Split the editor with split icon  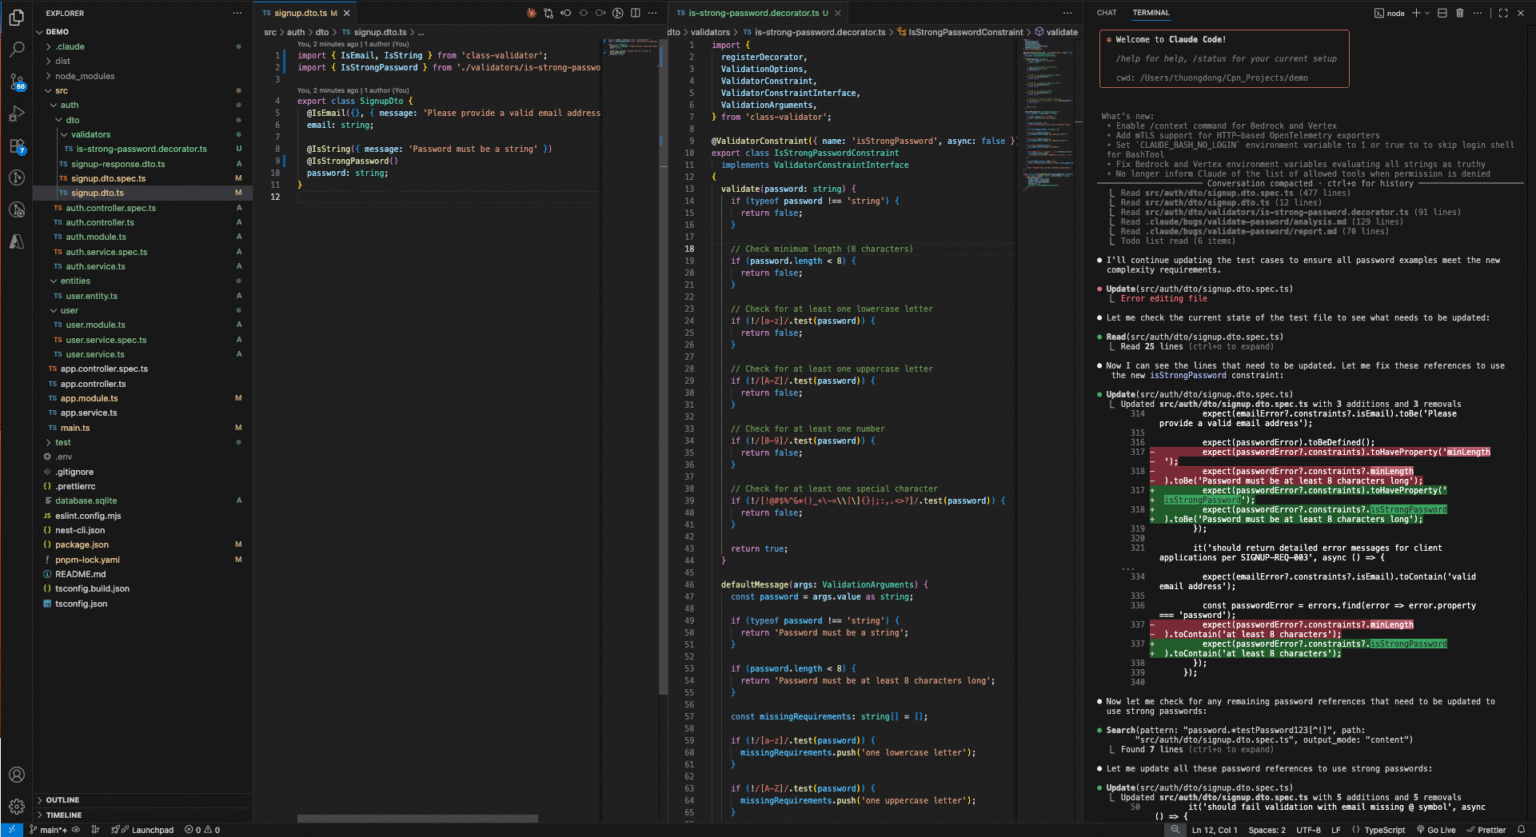[x=637, y=13]
